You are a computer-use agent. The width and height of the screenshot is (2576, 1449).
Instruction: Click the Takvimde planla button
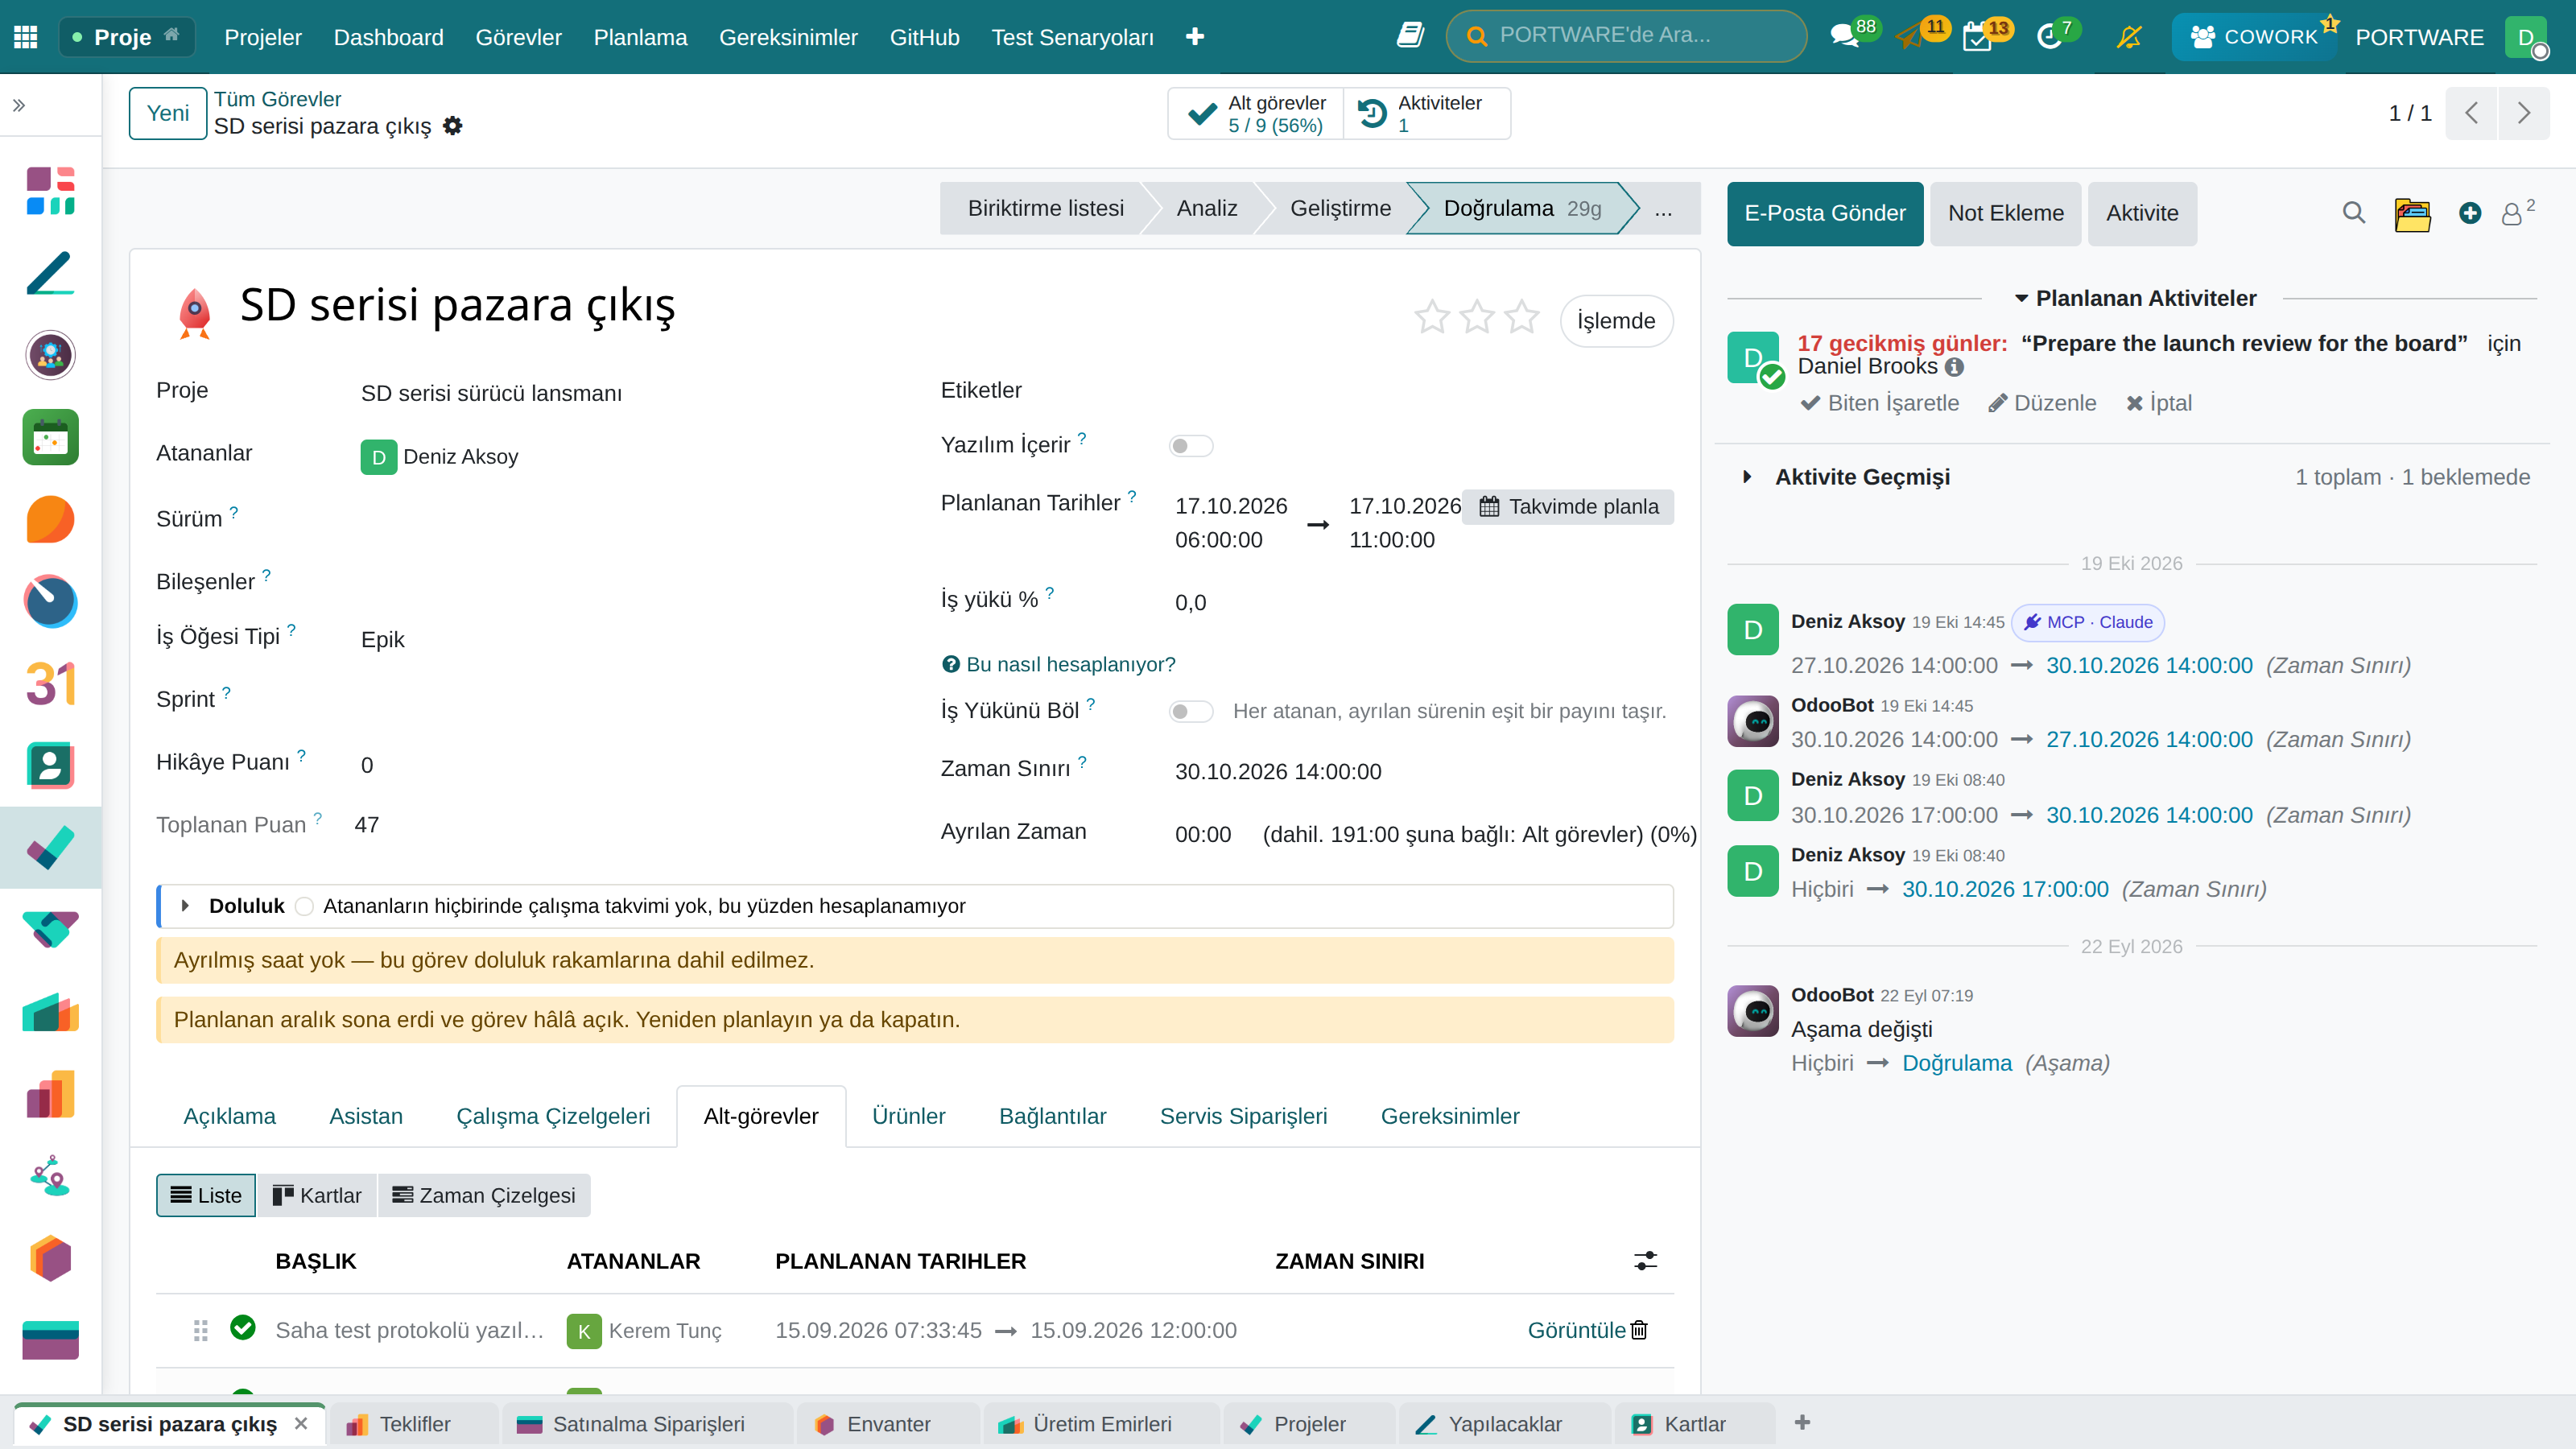tap(1568, 507)
